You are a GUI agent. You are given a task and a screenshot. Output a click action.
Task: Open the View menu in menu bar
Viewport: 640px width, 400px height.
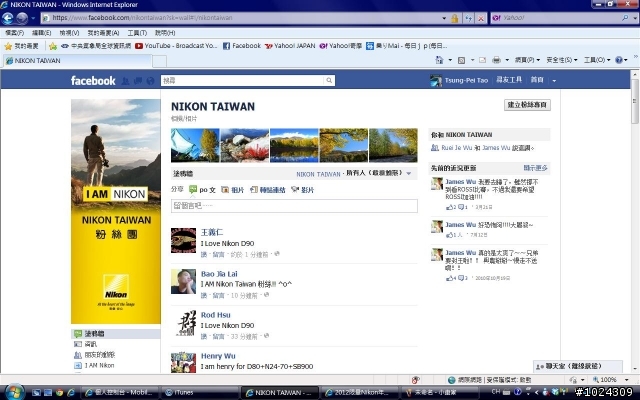pyautogui.click(x=69, y=33)
